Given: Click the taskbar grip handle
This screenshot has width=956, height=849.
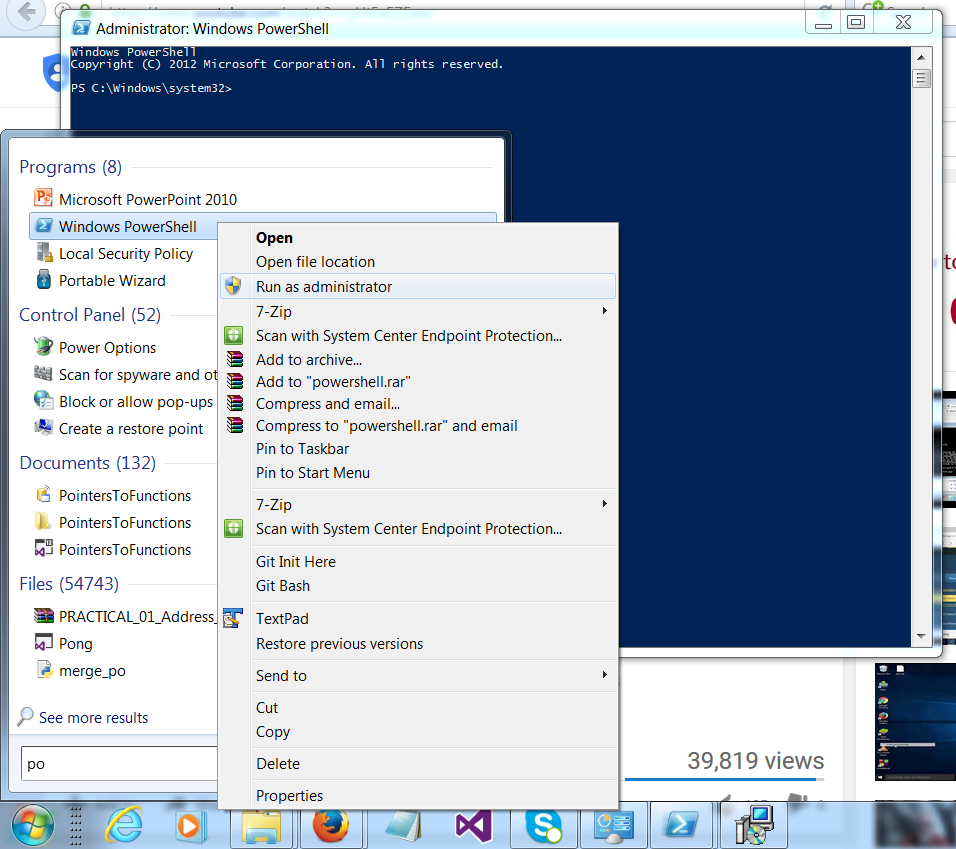Looking at the screenshot, I should click(76, 826).
